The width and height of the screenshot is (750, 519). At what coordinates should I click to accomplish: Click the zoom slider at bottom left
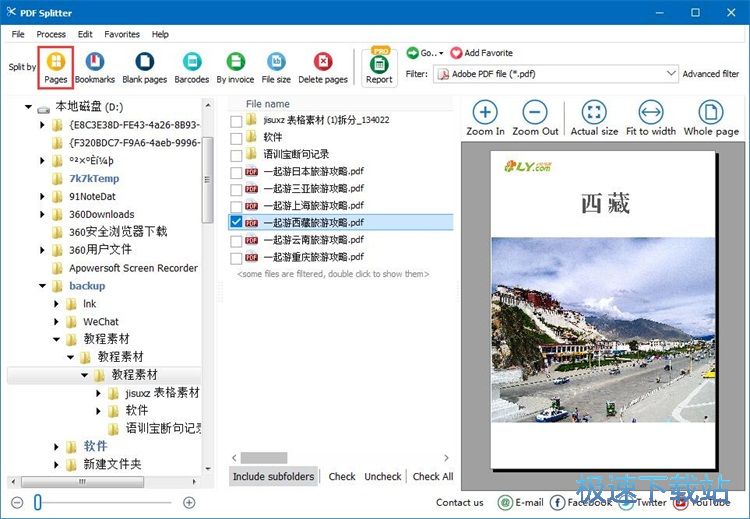click(x=38, y=503)
